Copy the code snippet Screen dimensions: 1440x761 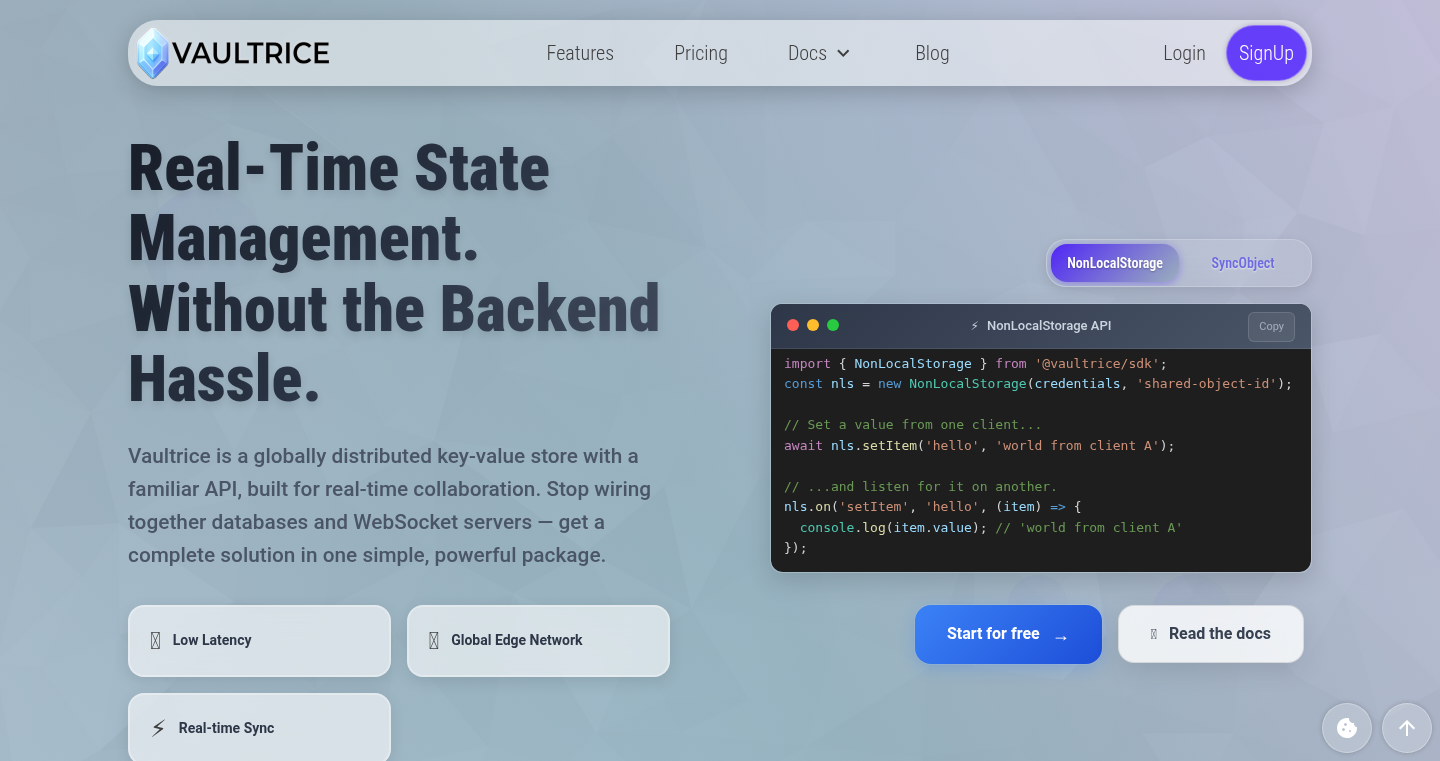pos(1271,326)
